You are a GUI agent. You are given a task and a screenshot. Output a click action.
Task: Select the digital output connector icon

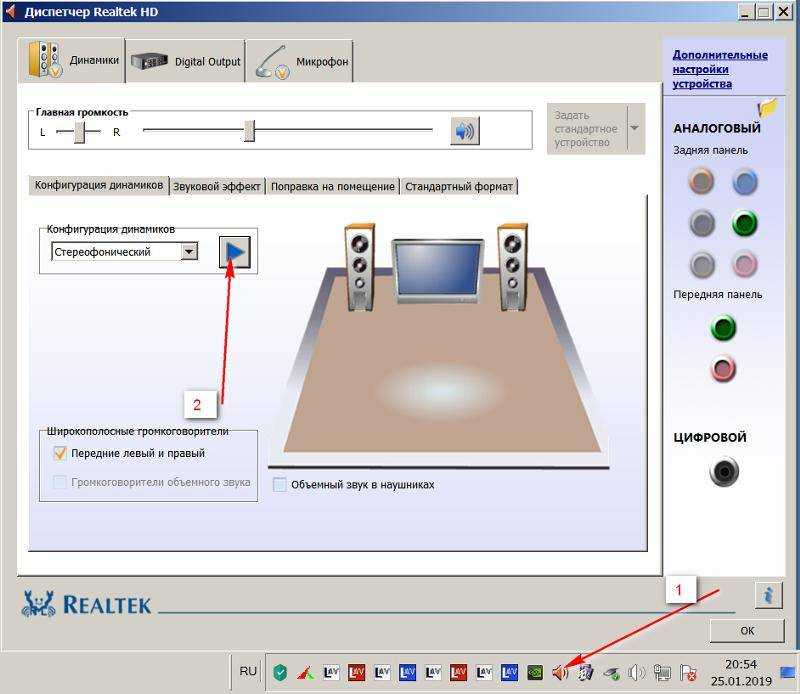point(724,471)
